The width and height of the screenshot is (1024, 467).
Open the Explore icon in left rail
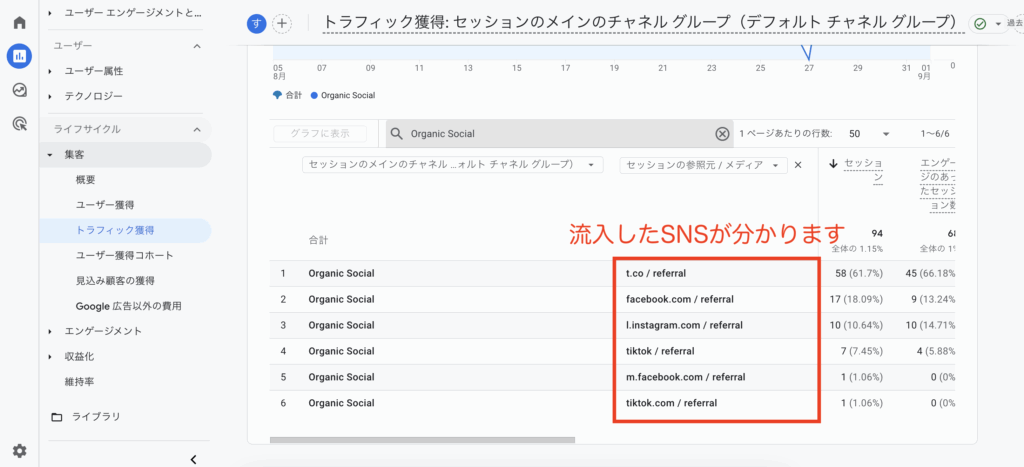(20, 90)
